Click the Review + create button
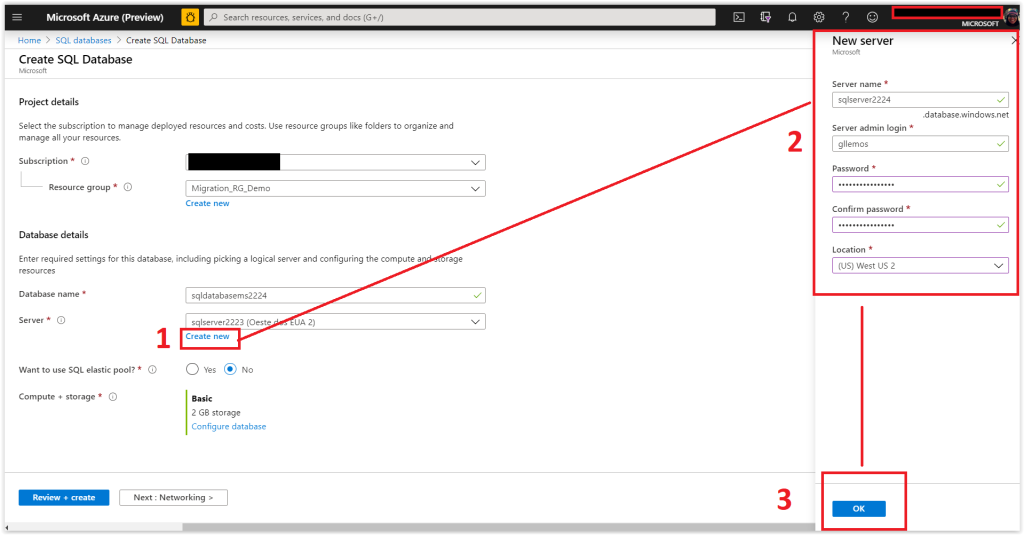The image size is (1024, 535). tap(64, 498)
